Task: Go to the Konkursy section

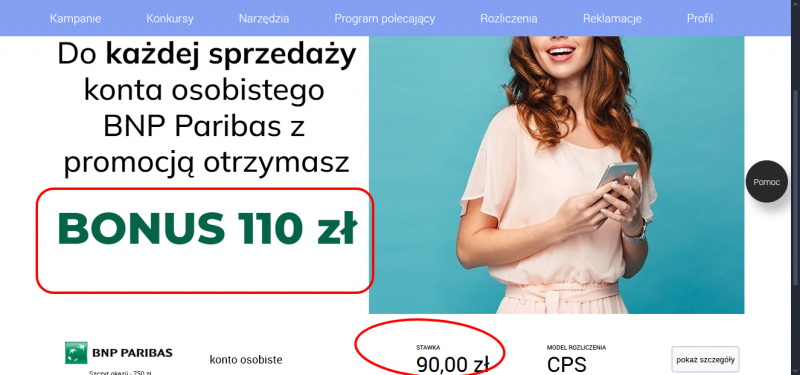Action: 170,19
